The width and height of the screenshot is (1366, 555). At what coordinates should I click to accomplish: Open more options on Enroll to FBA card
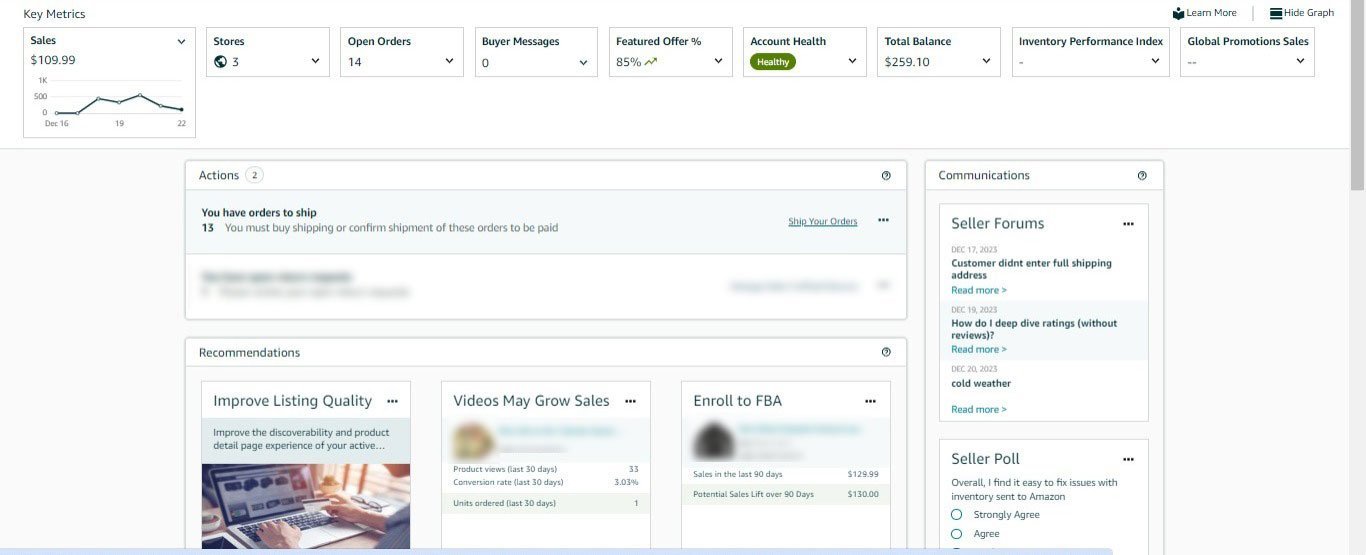point(870,401)
